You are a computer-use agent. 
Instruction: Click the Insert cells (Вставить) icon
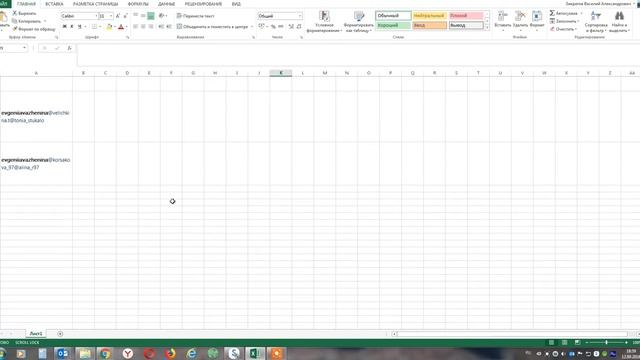[x=502, y=17]
